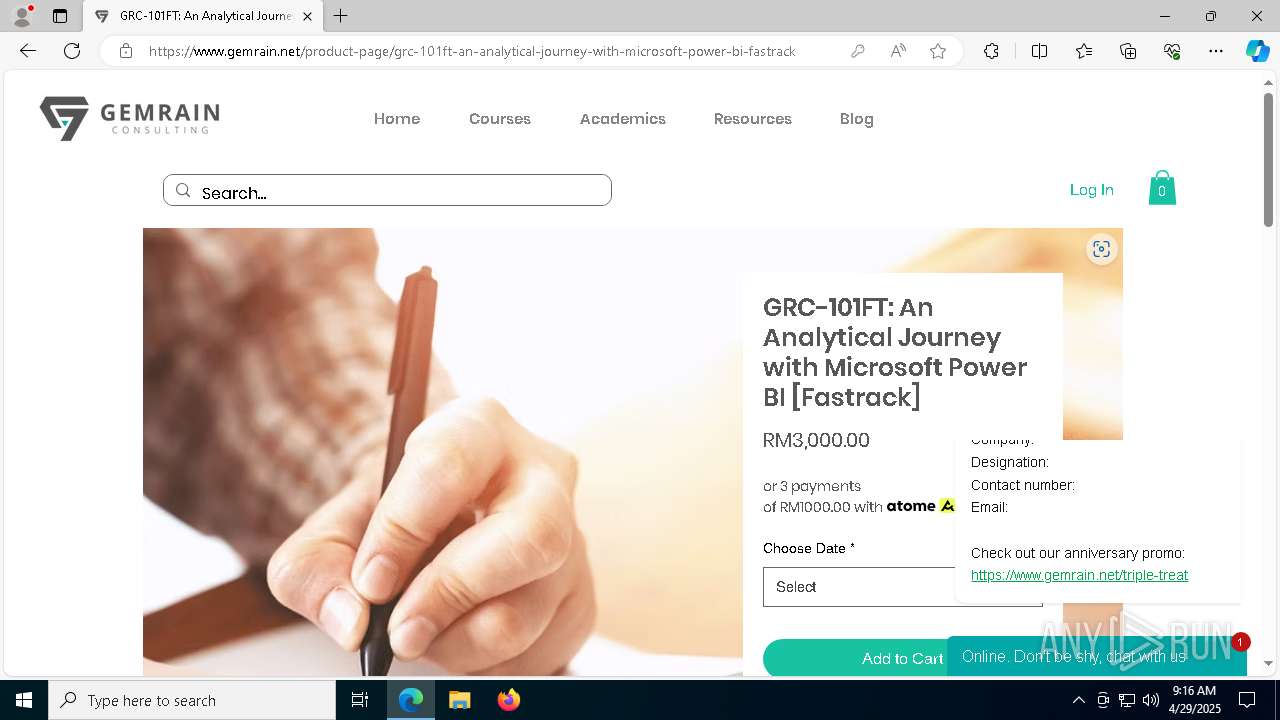The width and height of the screenshot is (1280, 720).
Task: Launch Microsoft Edge from taskbar
Action: coord(411,700)
